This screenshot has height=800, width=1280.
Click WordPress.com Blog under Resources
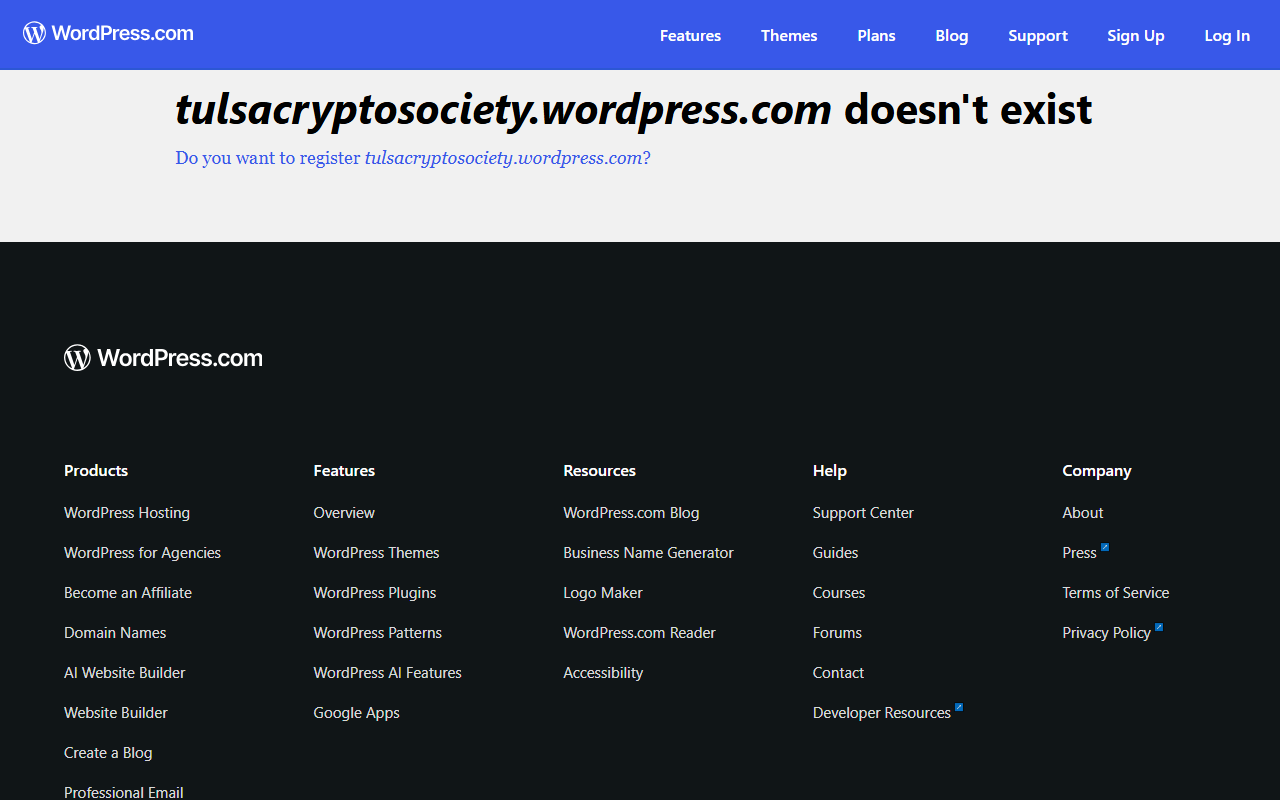coord(631,513)
